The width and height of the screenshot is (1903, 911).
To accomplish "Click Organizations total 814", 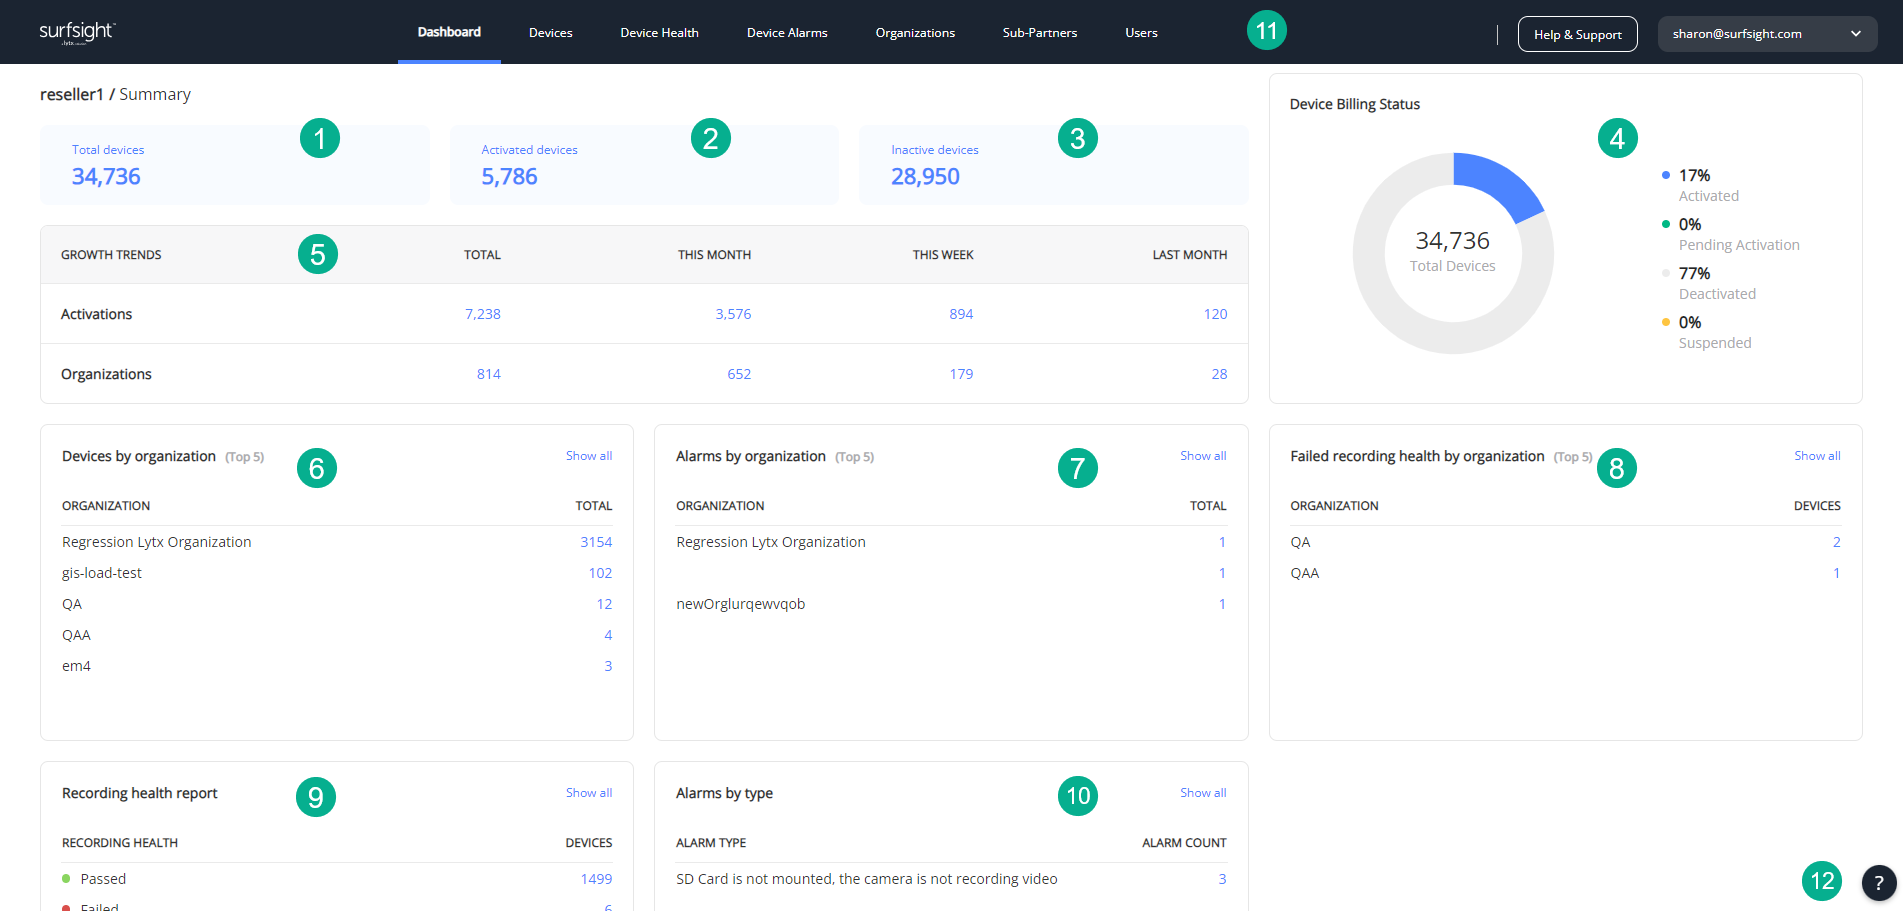I will point(489,374).
